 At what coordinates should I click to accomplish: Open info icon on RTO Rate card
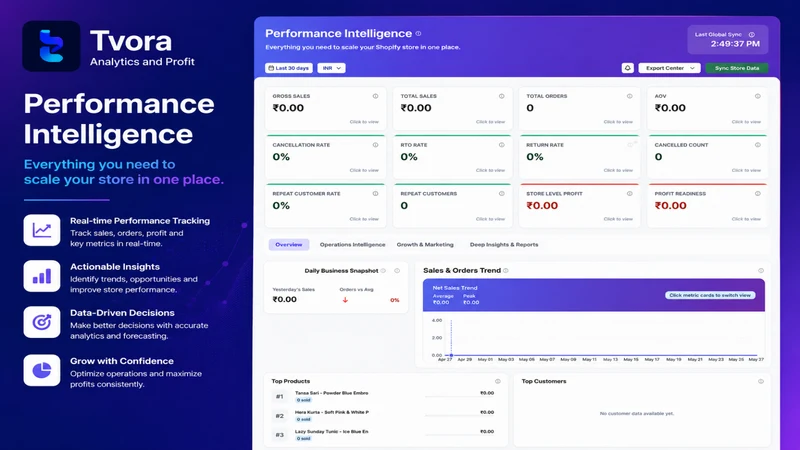[502, 145]
